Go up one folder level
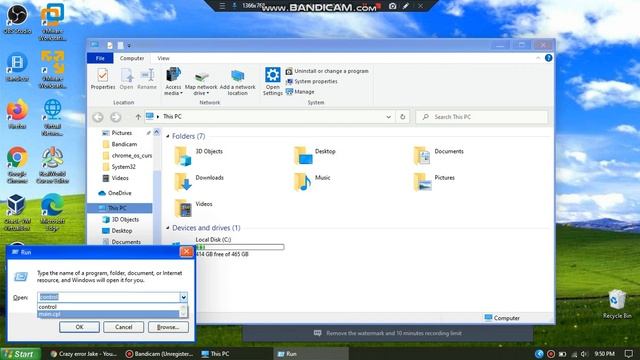Viewport: 640px width, 360px height. [138, 117]
